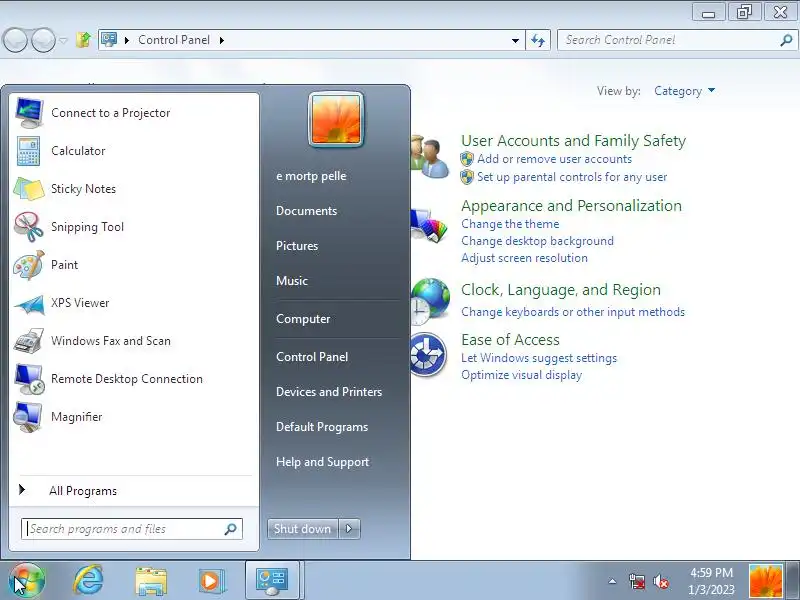The height and width of the screenshot is (600, 800).
Task: Select Control Panel in Start menu
Action: pos(312,357)
